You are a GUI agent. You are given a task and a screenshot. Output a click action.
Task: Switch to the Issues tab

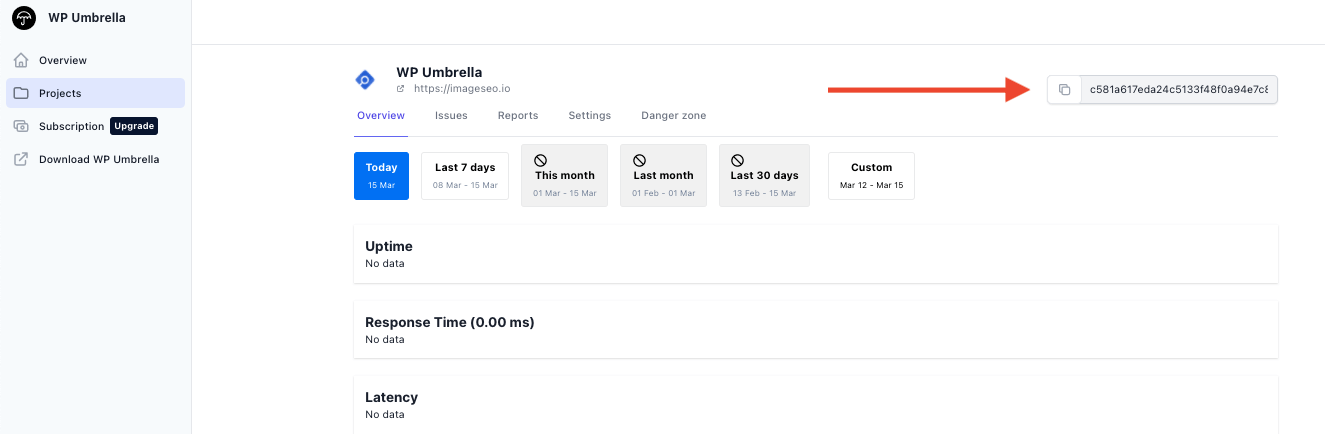tap(451, 116)
